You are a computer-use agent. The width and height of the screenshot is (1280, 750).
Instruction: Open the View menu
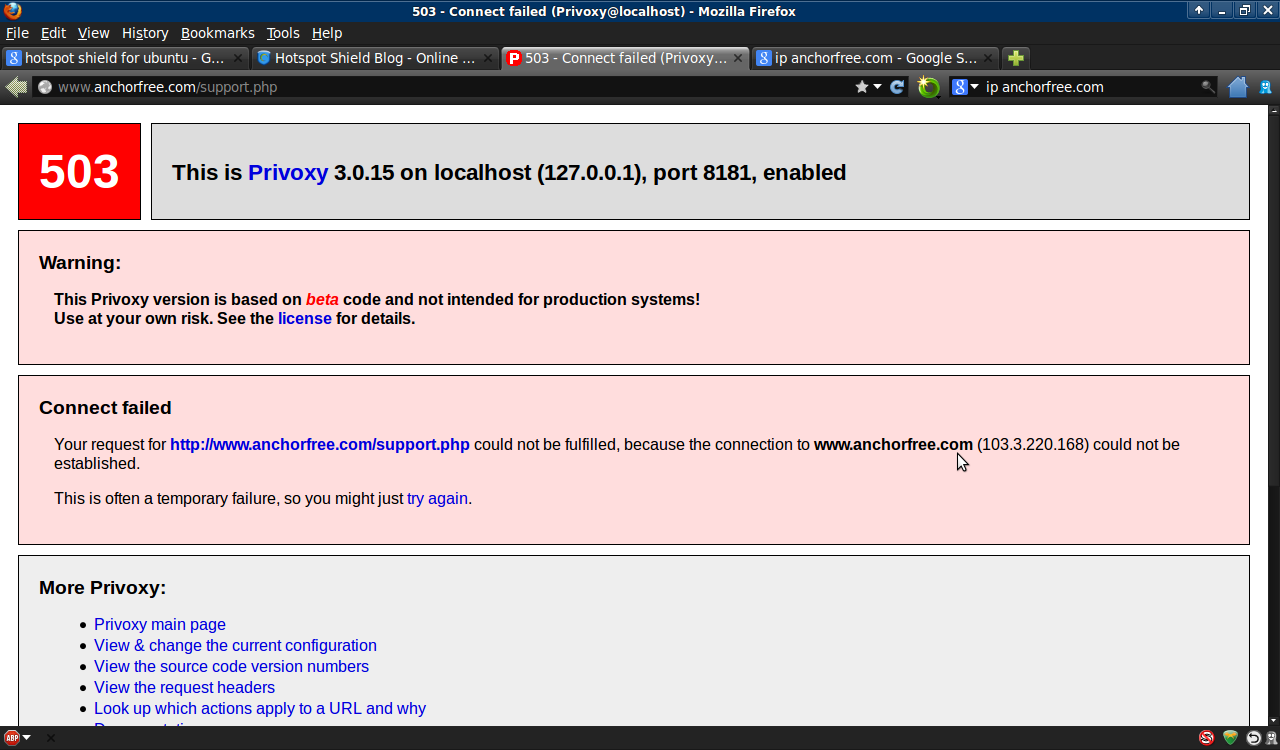coord(94,33)
